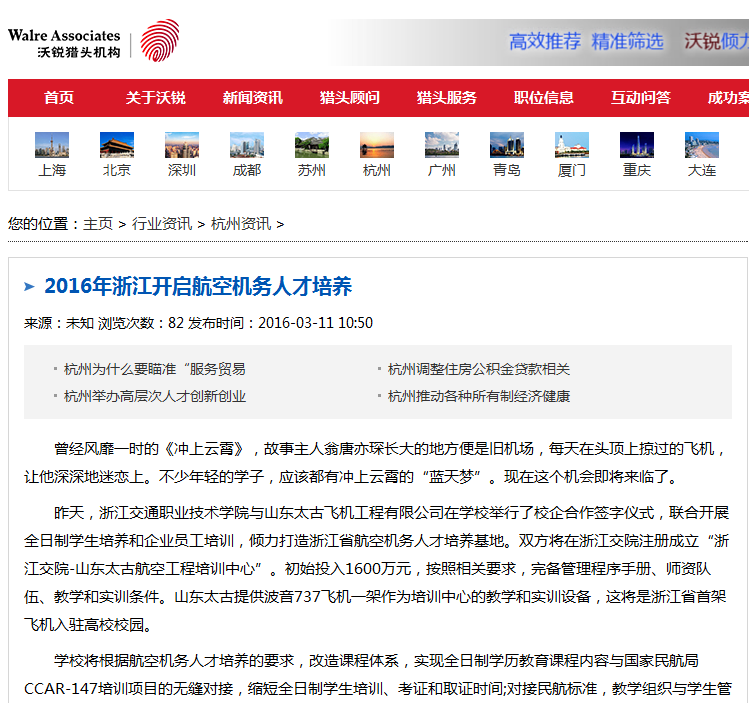Go to the 新闻资讯 menu section
The height and width of the screenshot is (703, 749).
[252, 98]
